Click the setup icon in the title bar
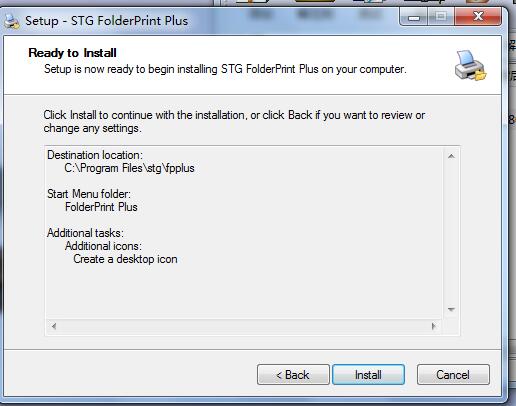This screenshot has height=406, width=516. [x=12, y=21]
